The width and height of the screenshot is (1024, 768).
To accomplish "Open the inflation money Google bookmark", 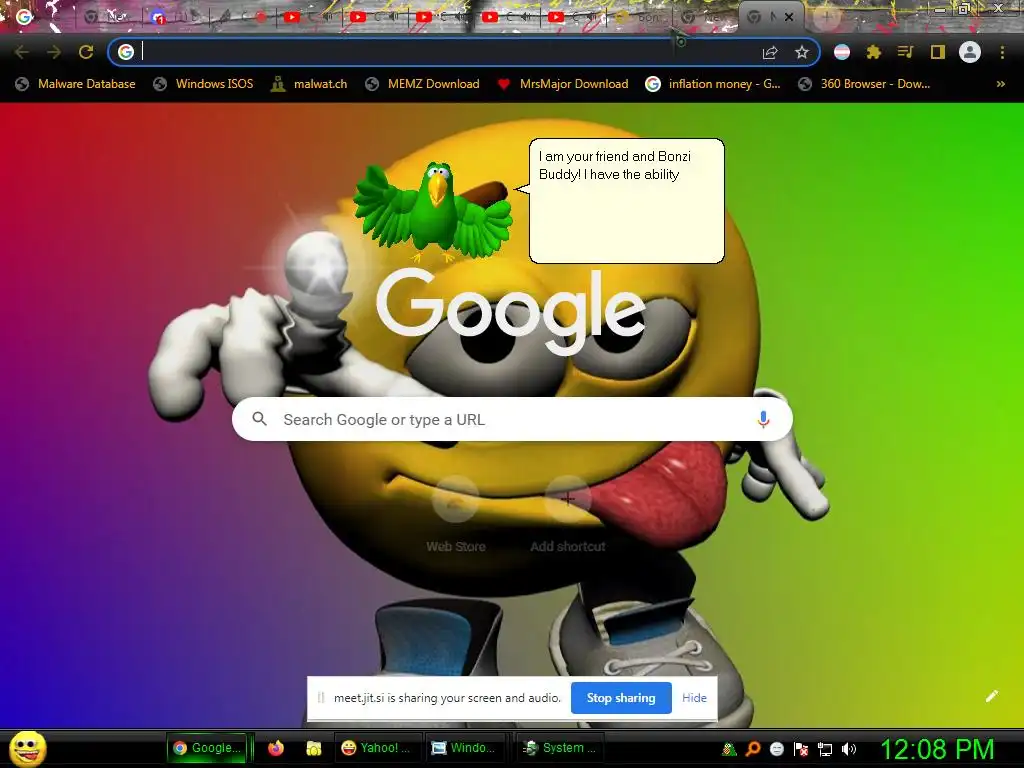I will tap(712, 84).
